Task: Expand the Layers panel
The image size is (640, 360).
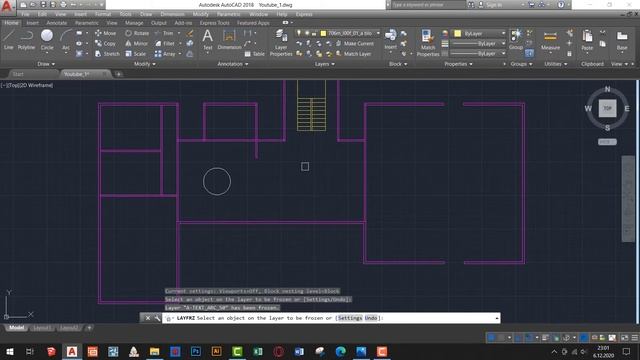Action: (x=324, y=64)
